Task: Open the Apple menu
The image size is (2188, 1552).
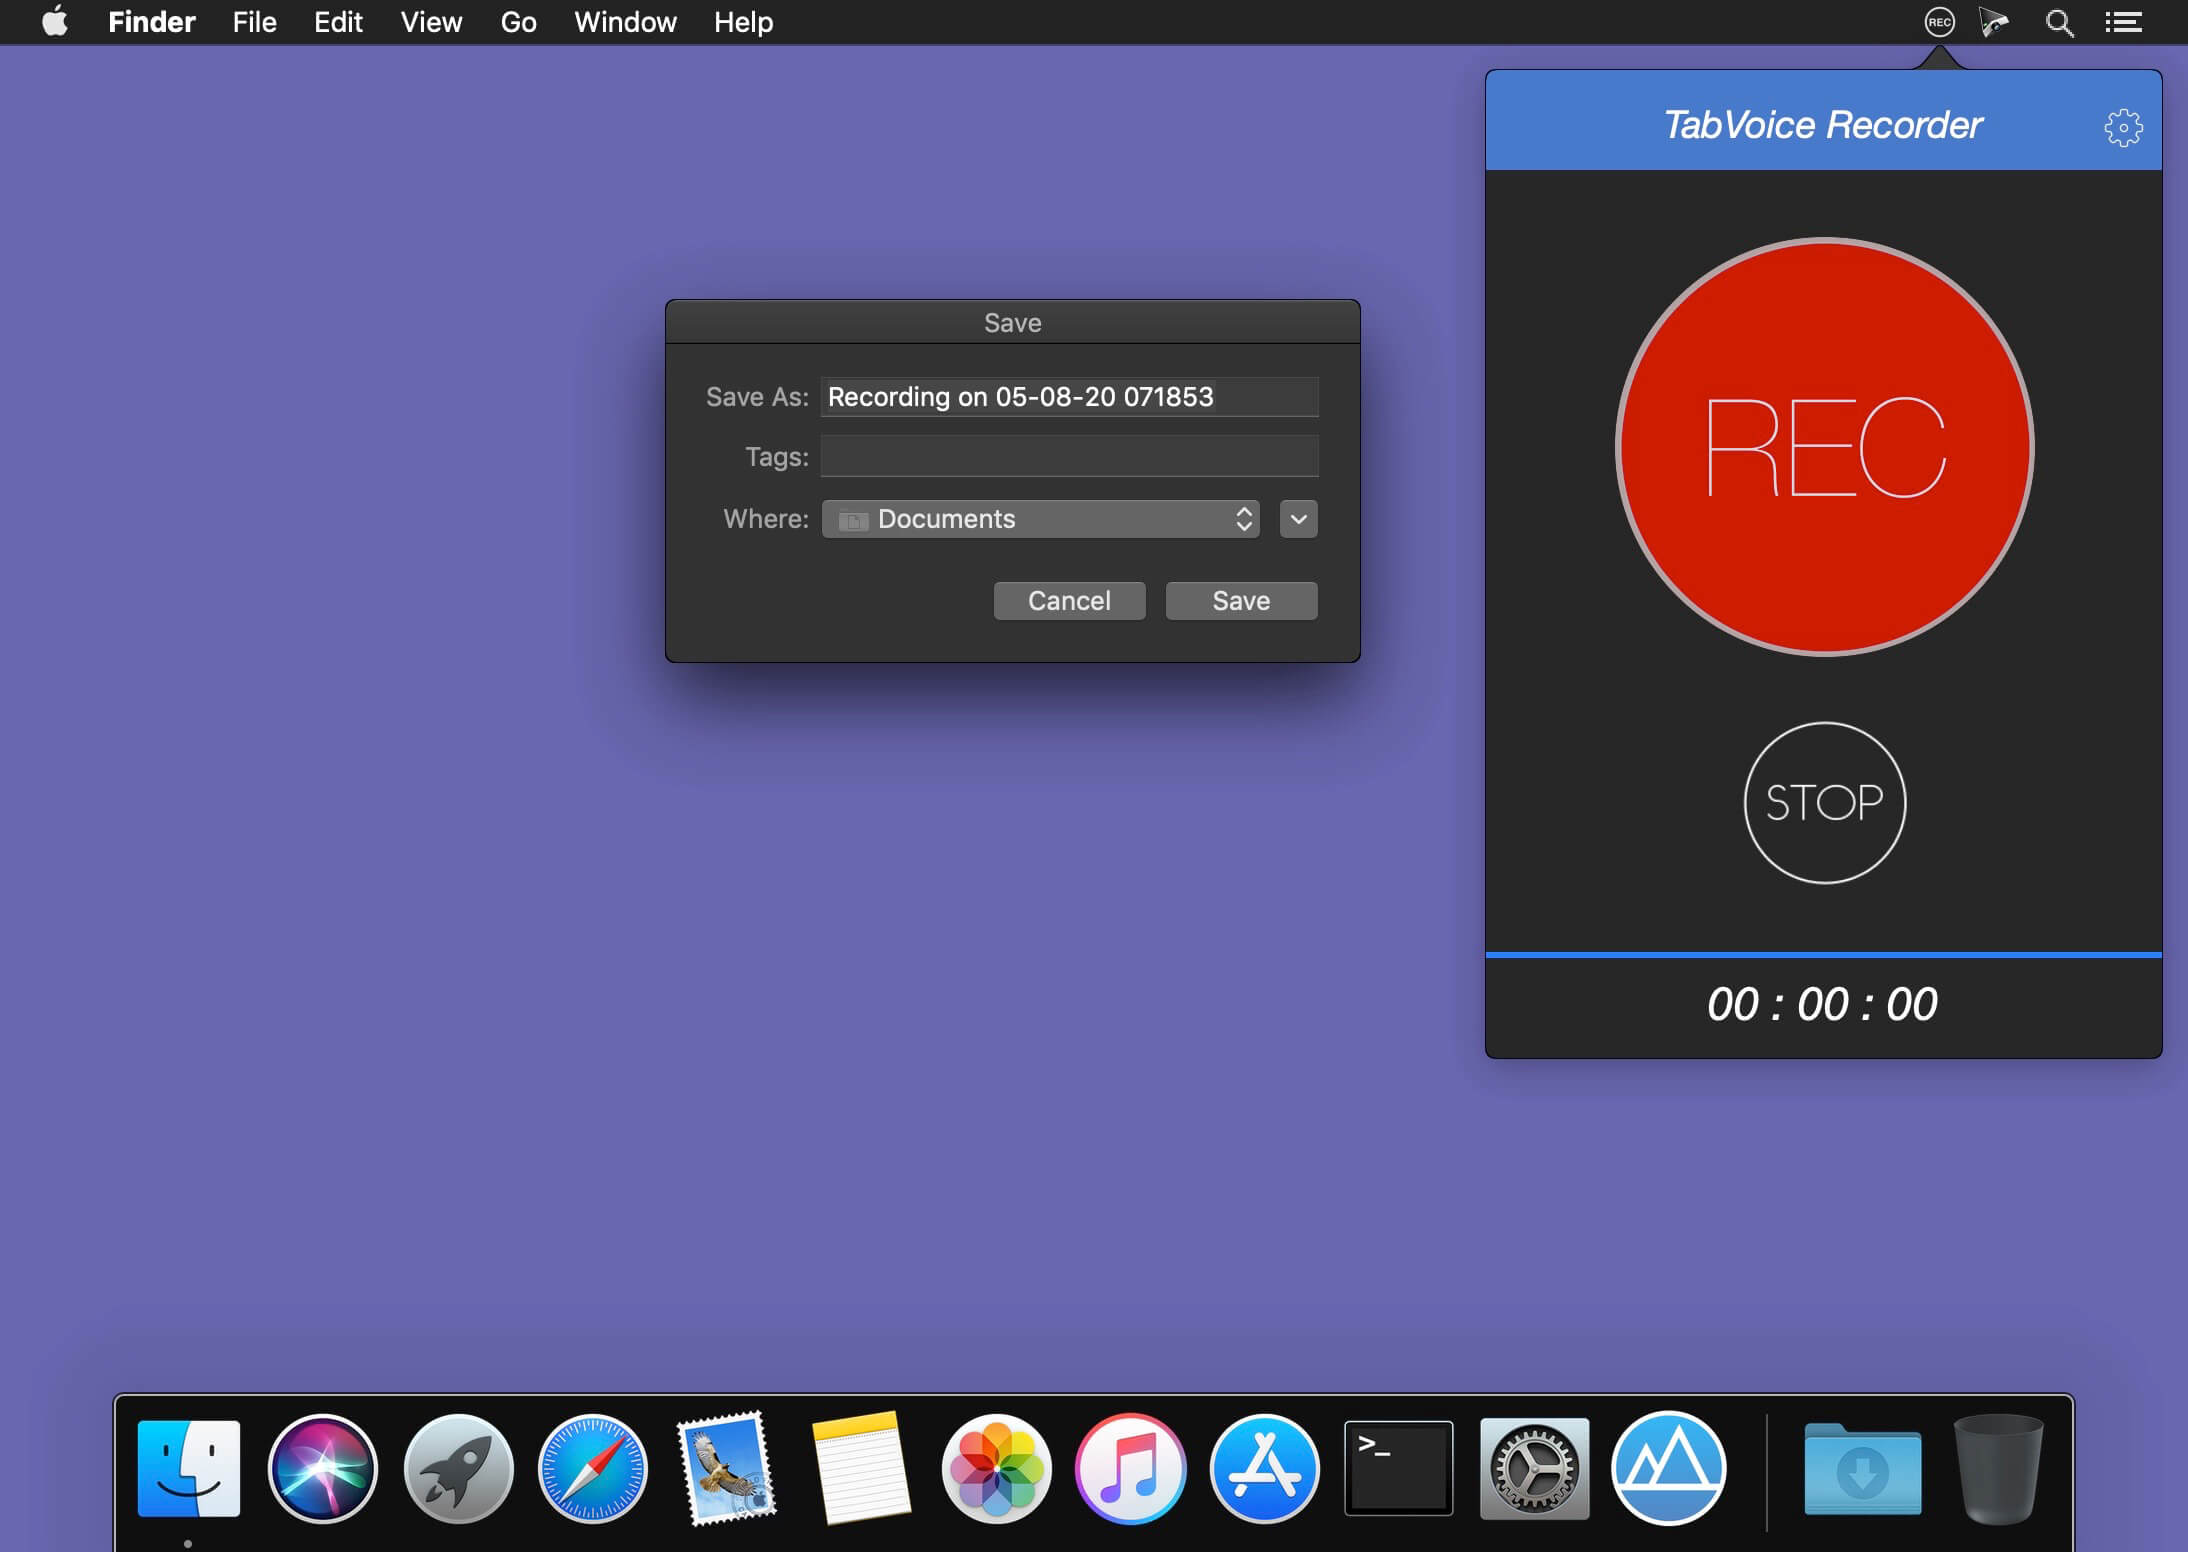Action: [x=55, y=21]
